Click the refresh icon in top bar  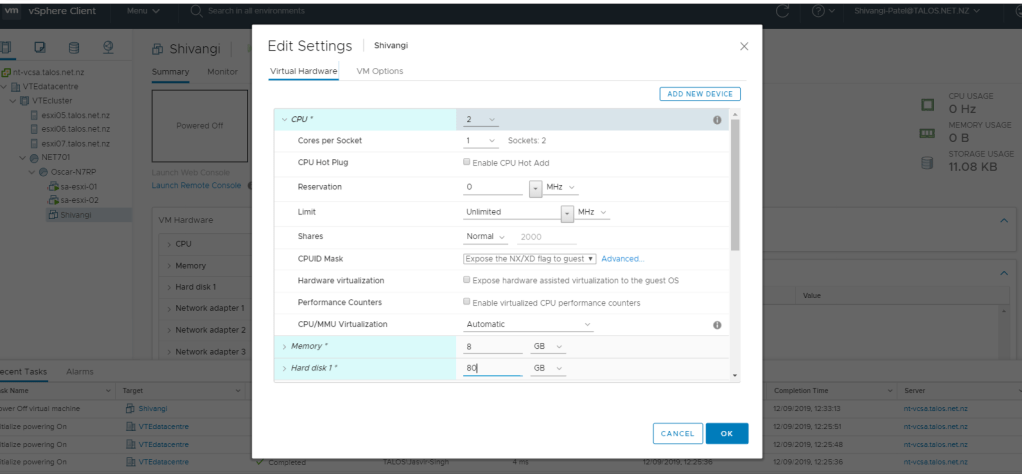click(783, 11)
